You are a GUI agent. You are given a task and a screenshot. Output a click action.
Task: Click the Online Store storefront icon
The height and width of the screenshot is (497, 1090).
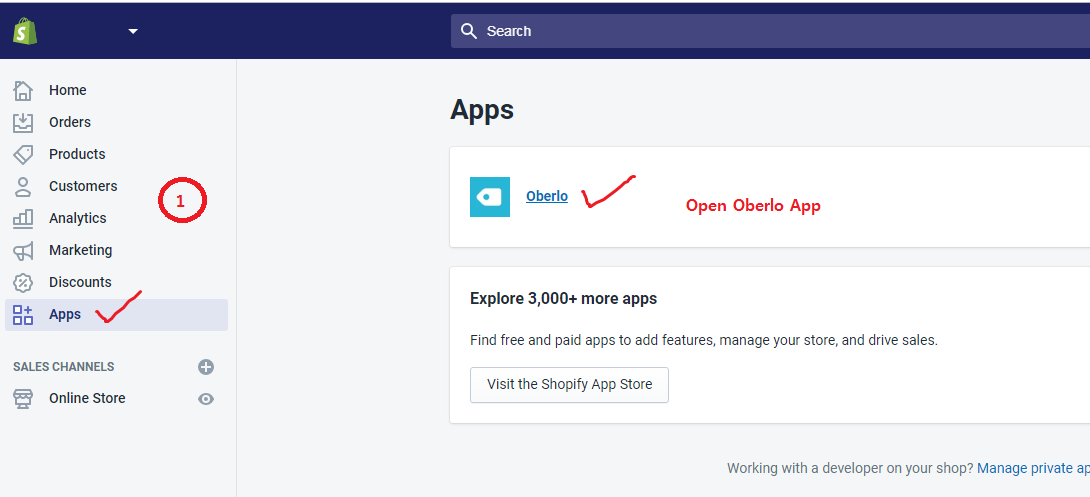(x=23, y=399)
